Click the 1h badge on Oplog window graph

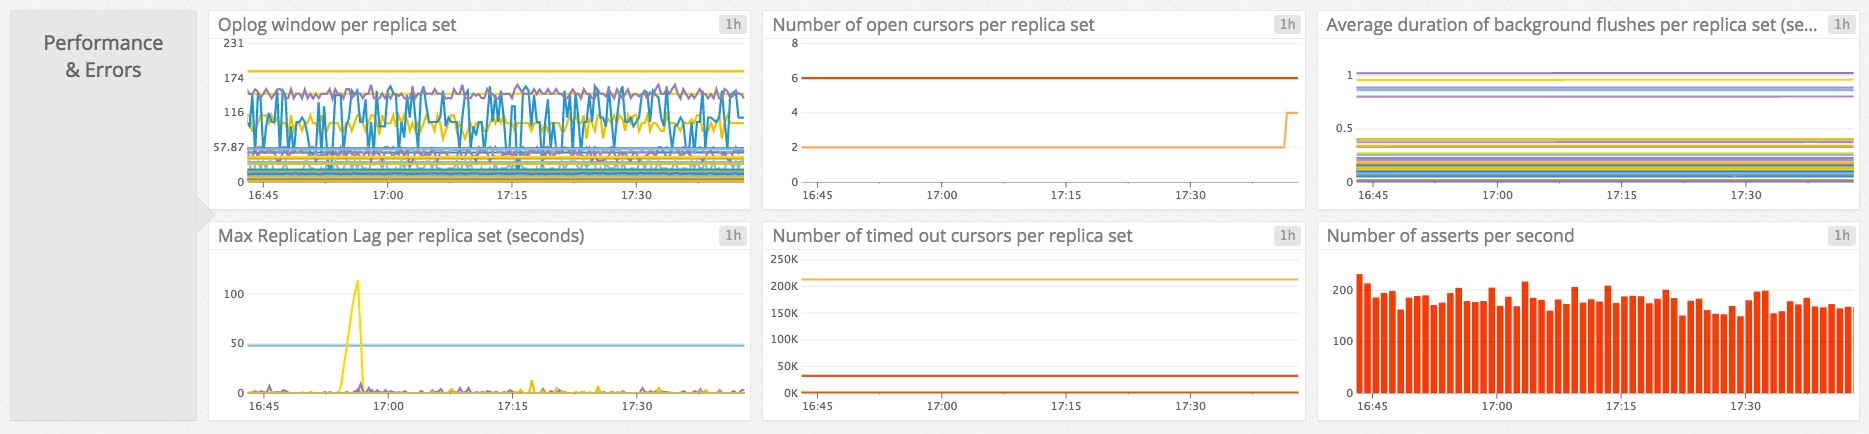[733, 24]
